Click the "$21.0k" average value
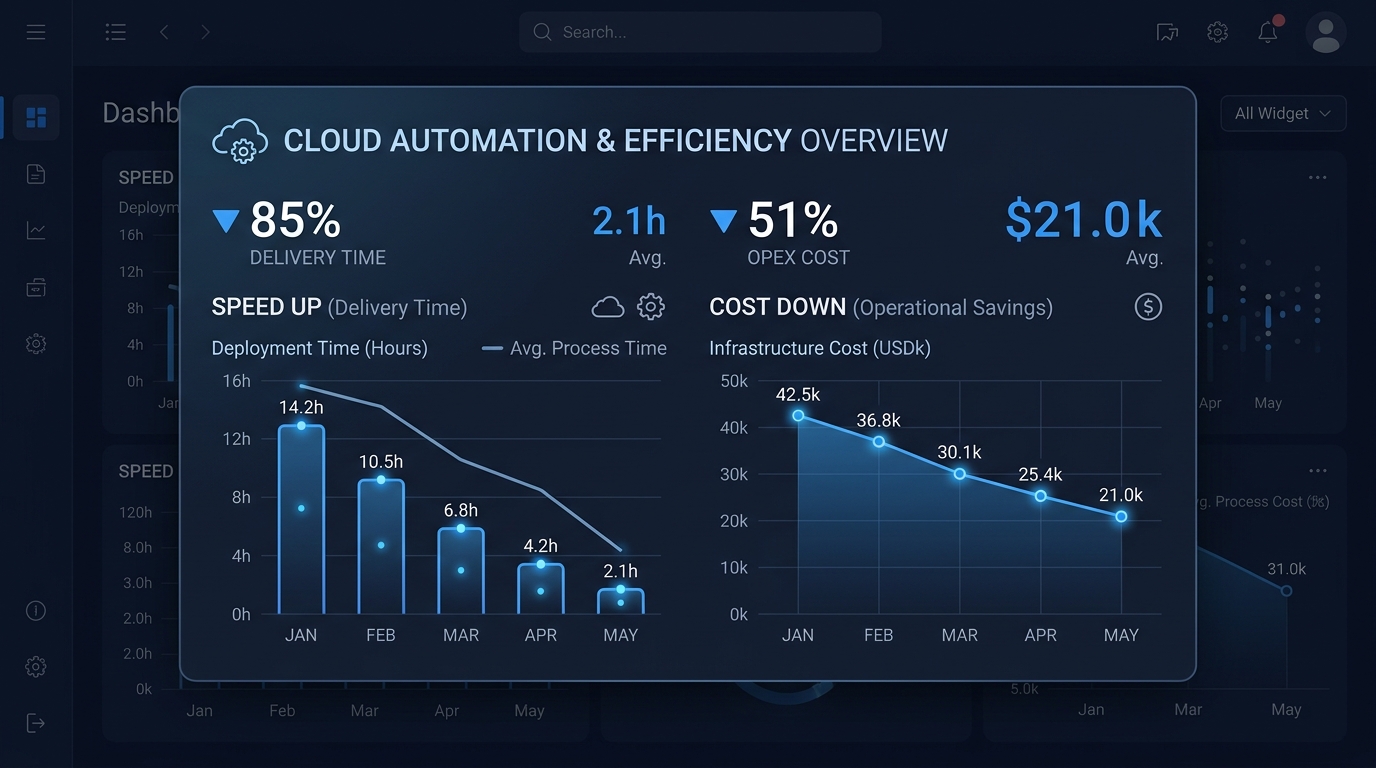1376x768 pixels. pyautogui.click(x=1083, y=220)
